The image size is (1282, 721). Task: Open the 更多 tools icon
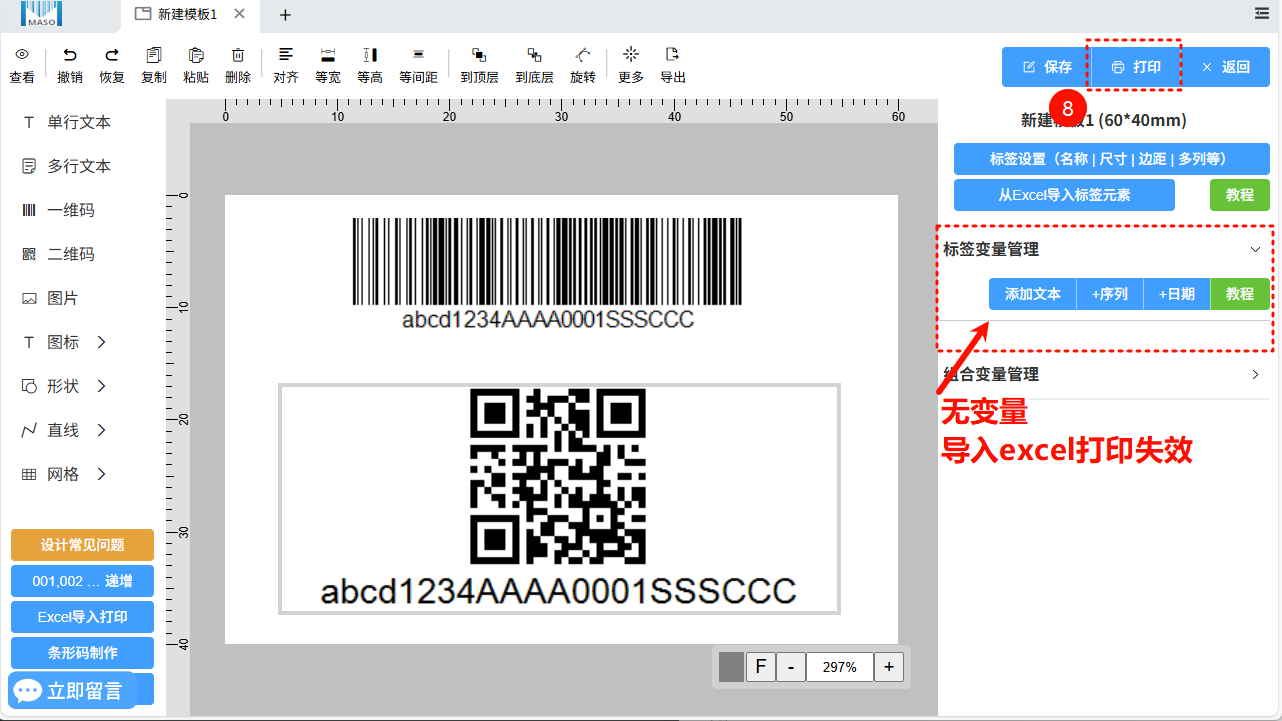(631, 54)
